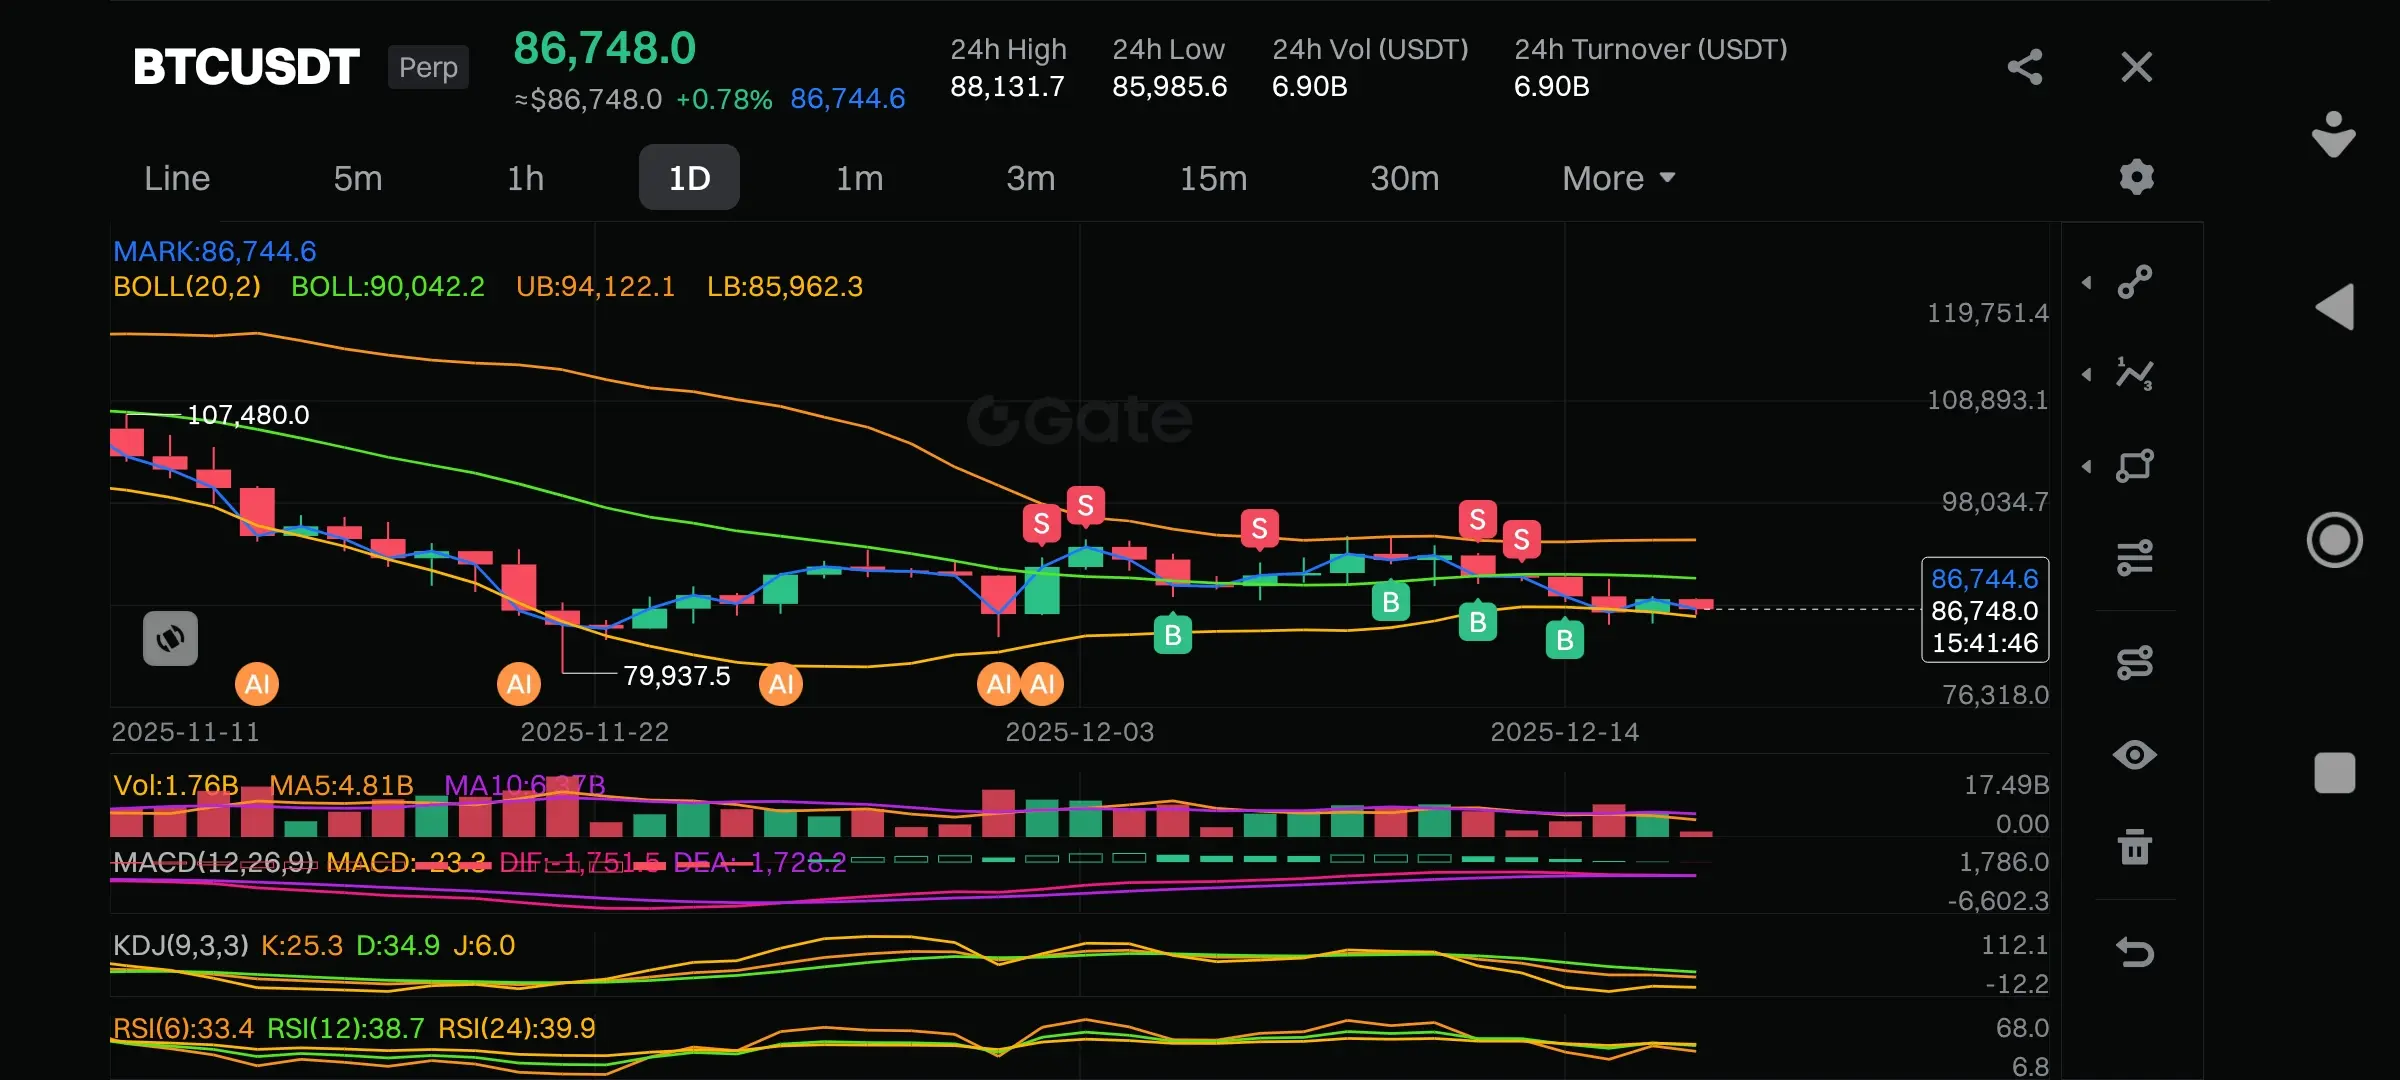The width and height of the screenshot is (2400, 1080).
Task: Select the wave pattern drawing tool
Action: point(2135,374)
